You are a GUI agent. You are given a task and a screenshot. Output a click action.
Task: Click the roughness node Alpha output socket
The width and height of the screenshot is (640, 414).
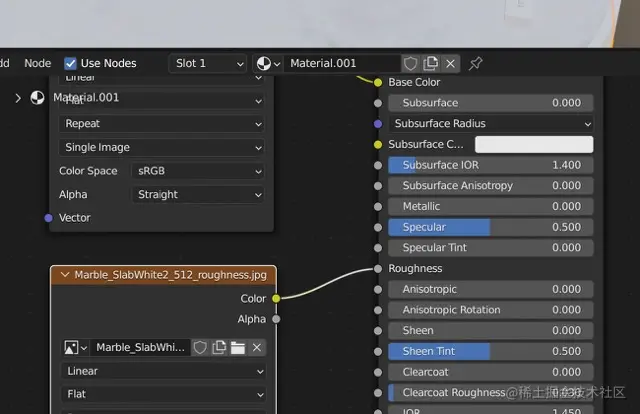(276, 319)
